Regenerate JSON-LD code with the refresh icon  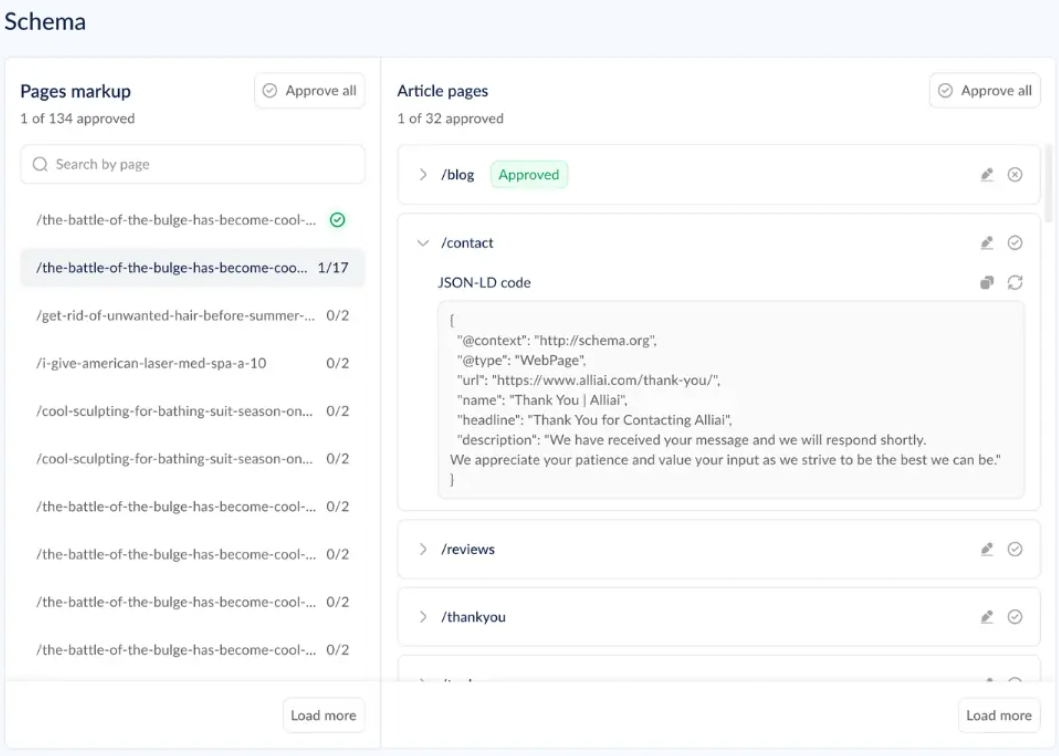click(x=1014, y=282)
